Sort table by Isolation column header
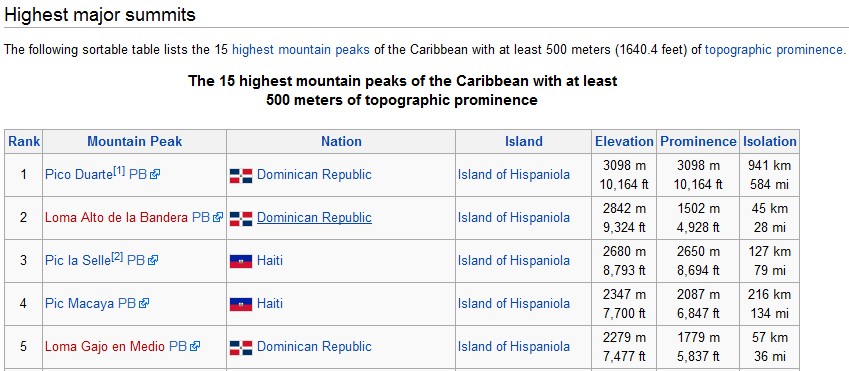Screen dimensions: 849x371 click(769, 142)
